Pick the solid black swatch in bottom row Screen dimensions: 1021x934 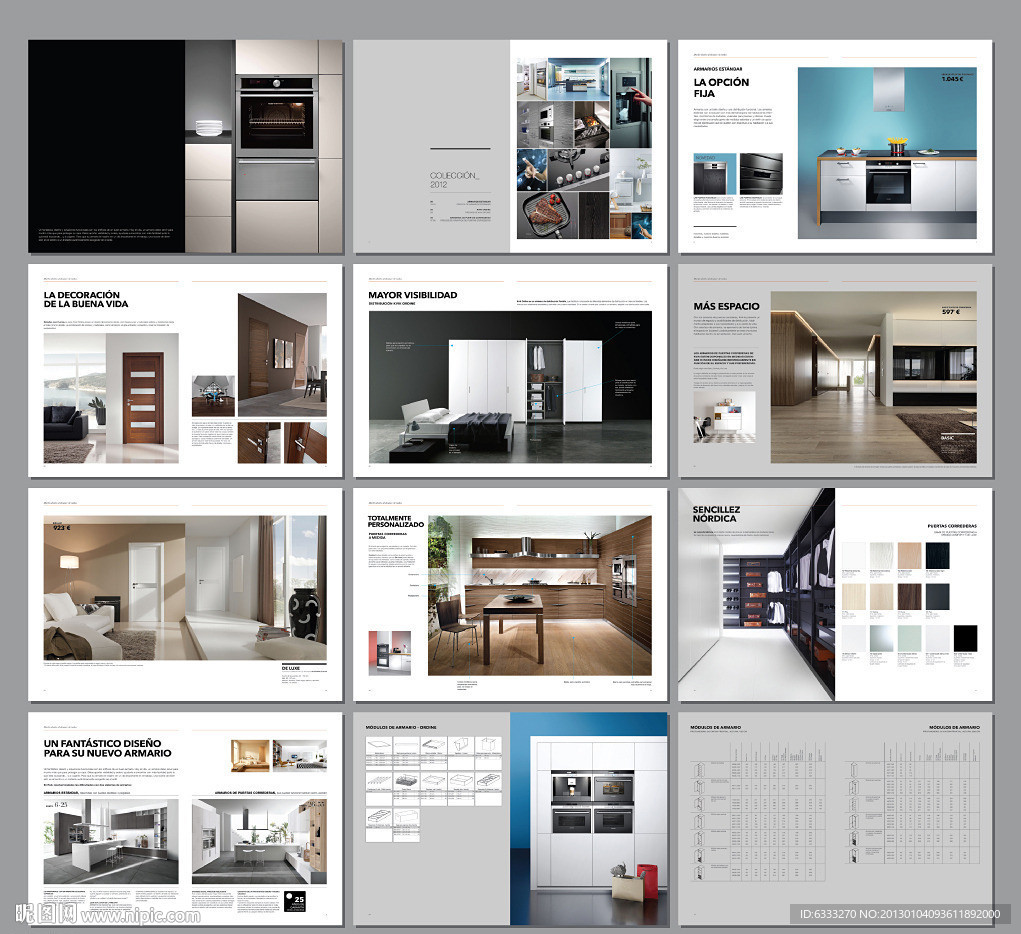point(965,638)
